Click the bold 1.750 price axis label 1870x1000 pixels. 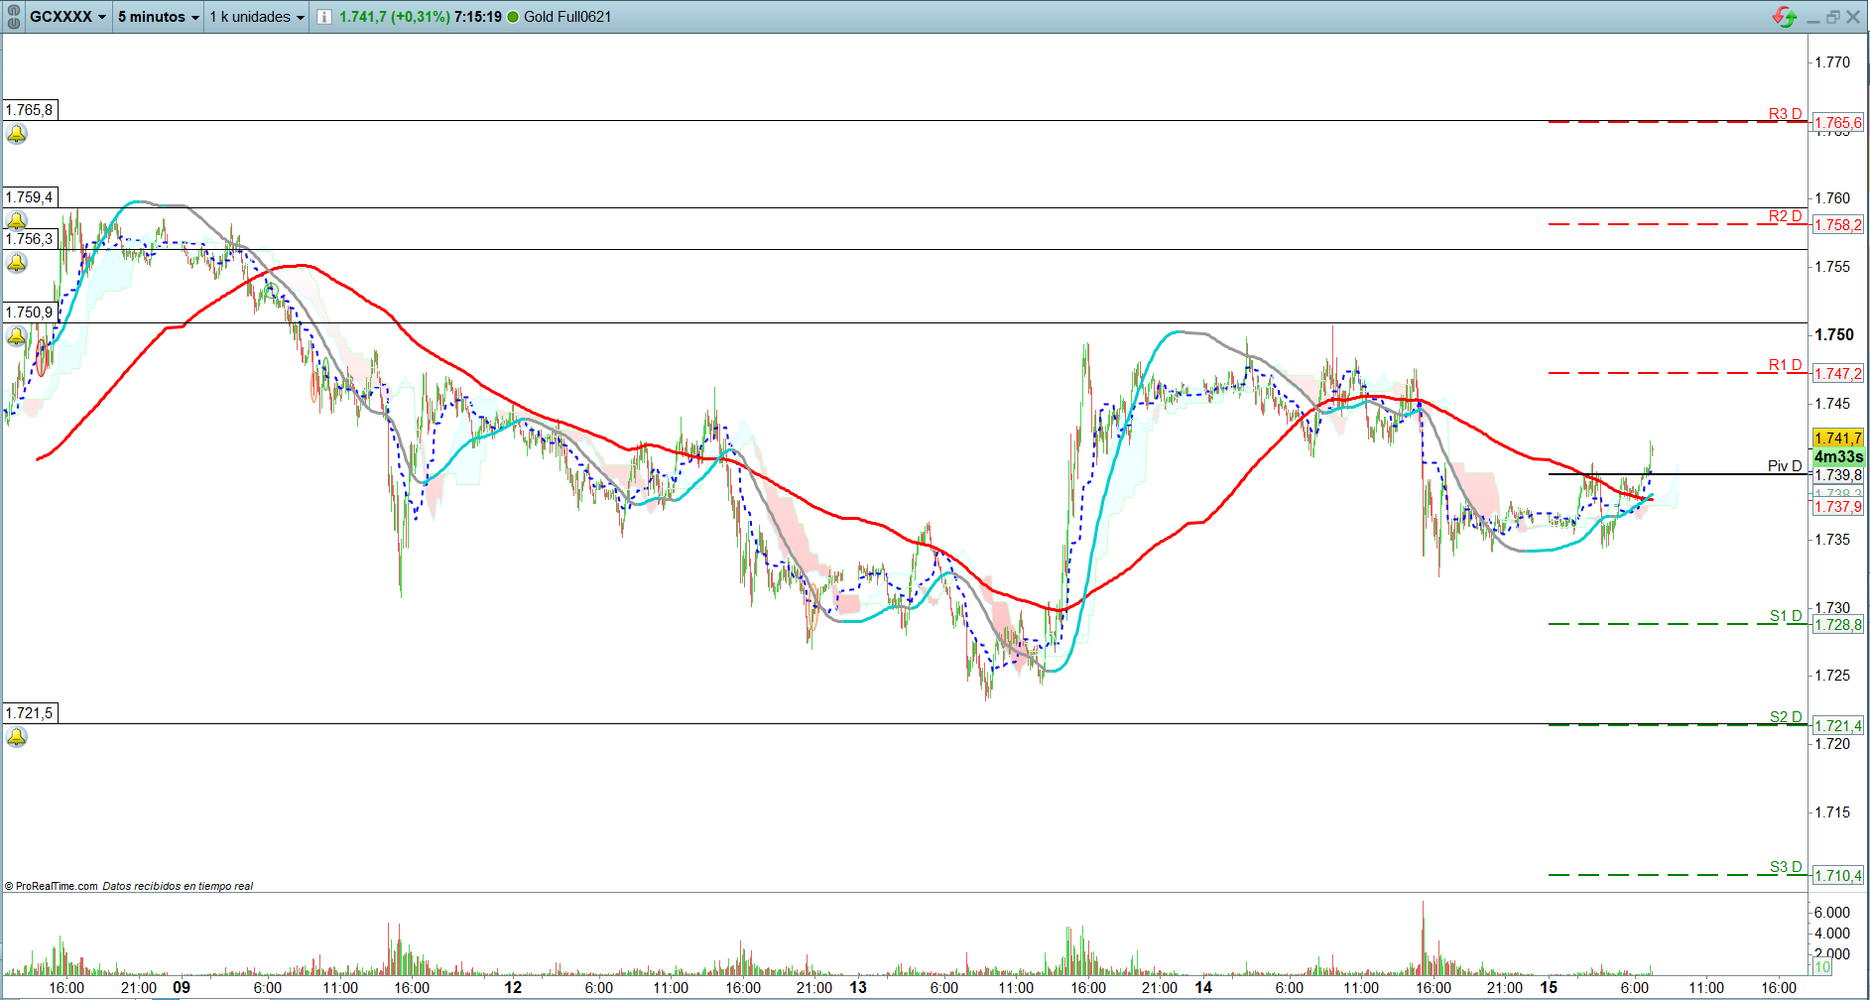point(1834,335)
